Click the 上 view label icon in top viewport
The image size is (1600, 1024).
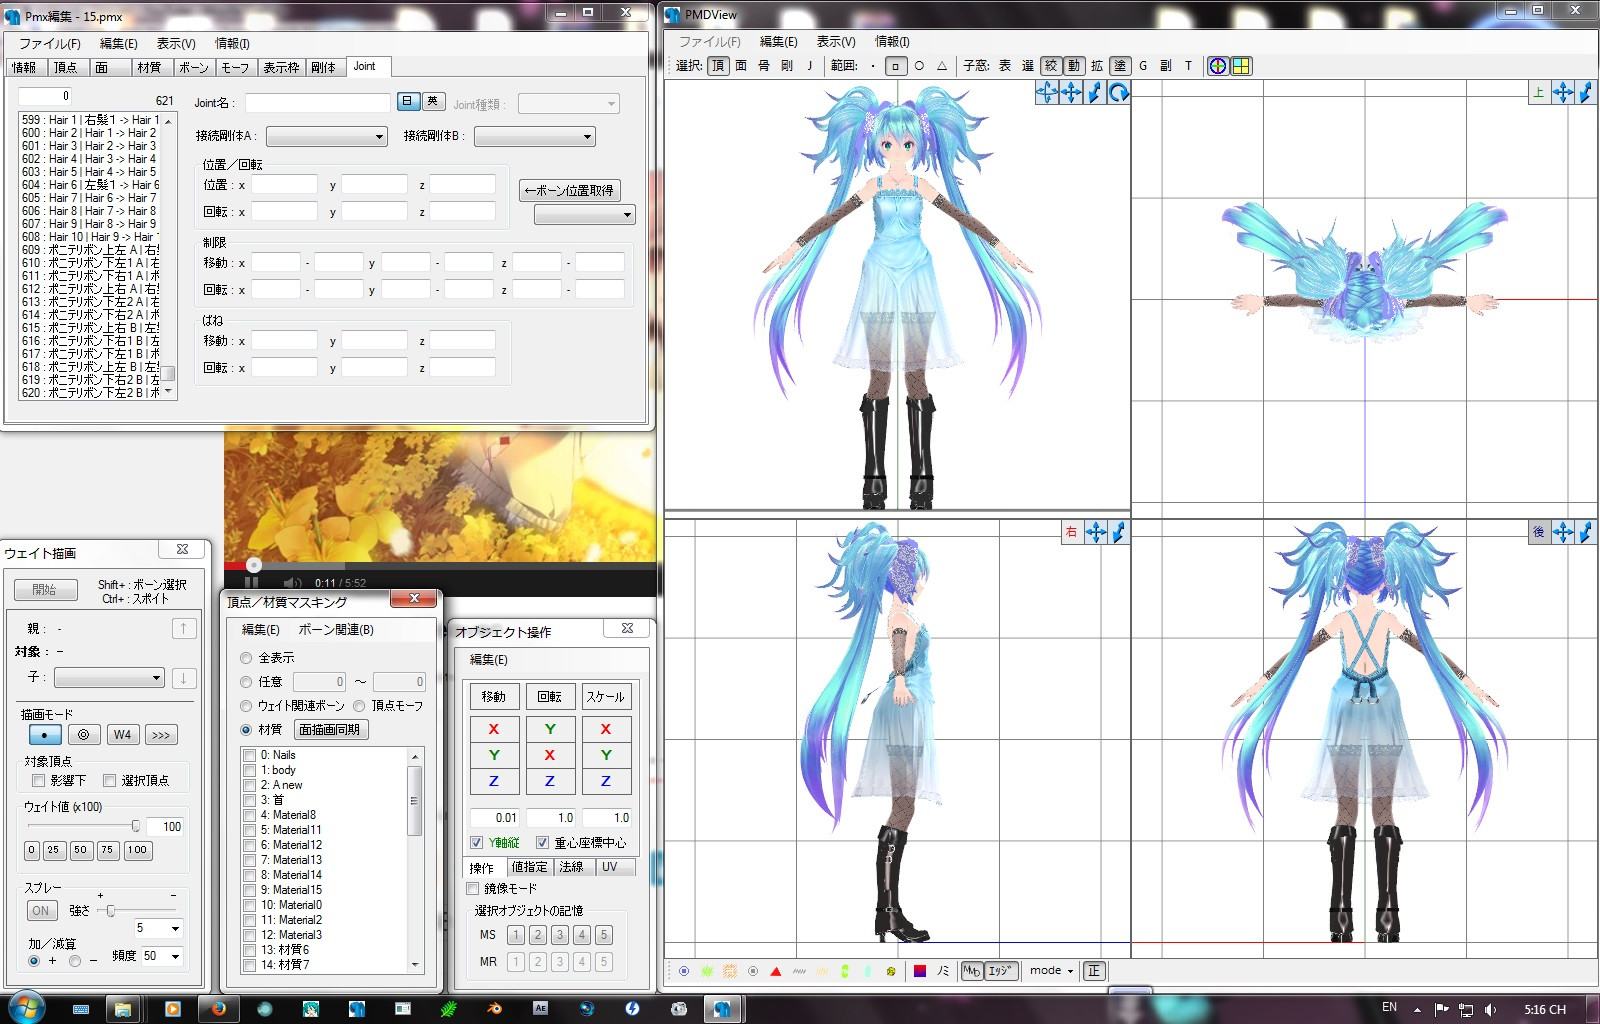[1539, 93]
